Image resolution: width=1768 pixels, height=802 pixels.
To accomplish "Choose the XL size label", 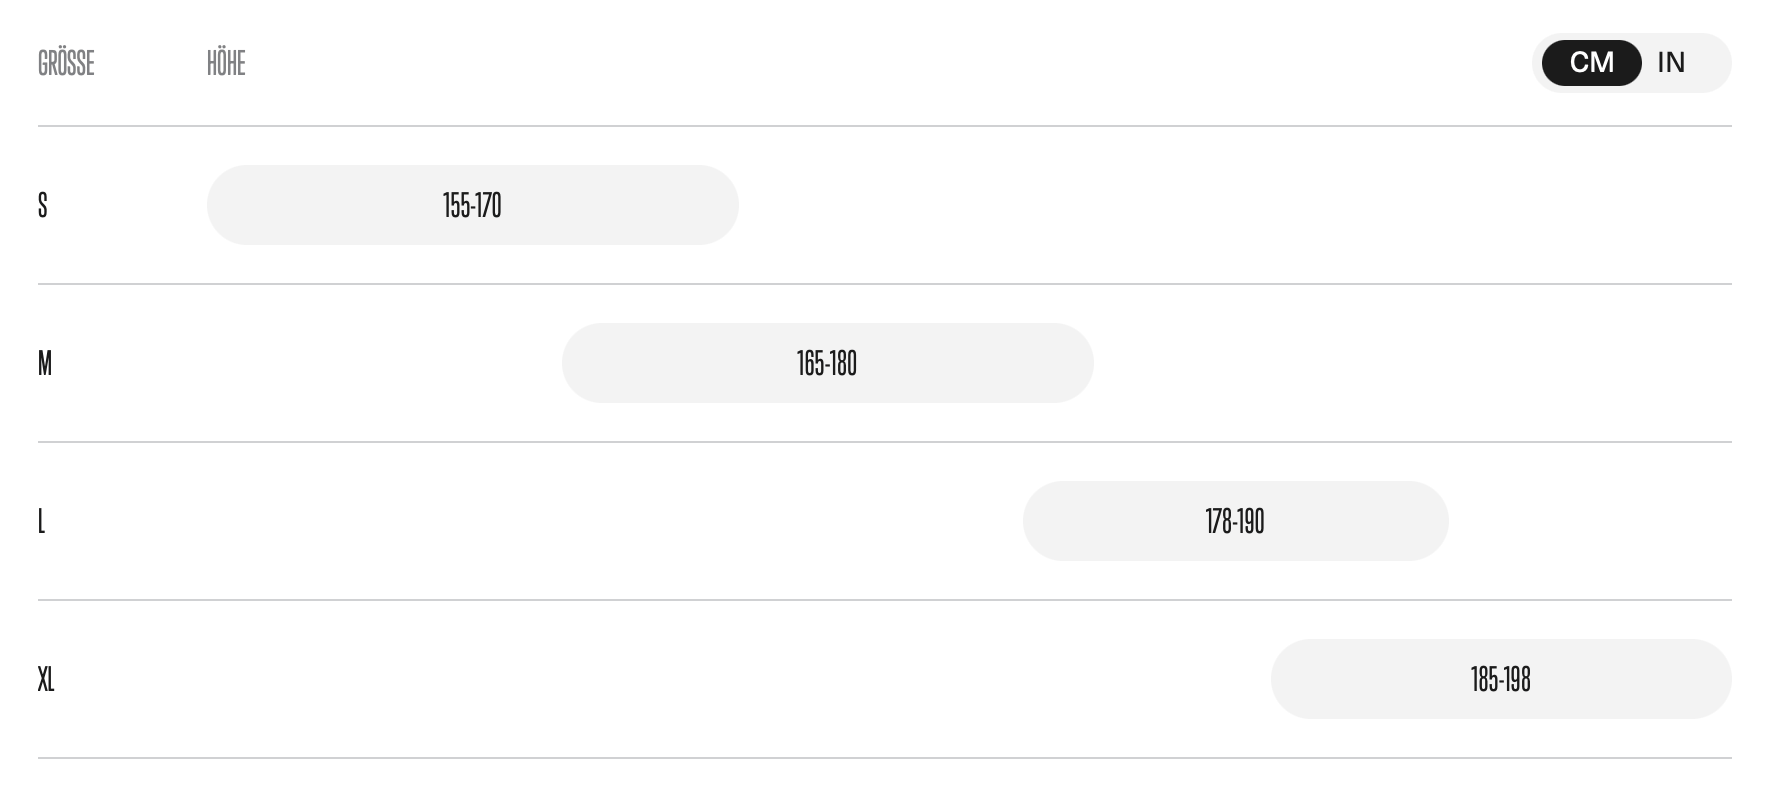I will [46, 679].
